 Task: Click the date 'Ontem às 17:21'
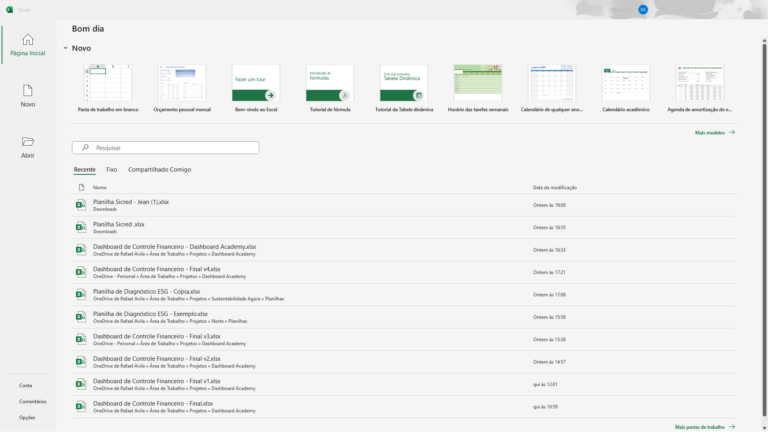tap(549, 272)
